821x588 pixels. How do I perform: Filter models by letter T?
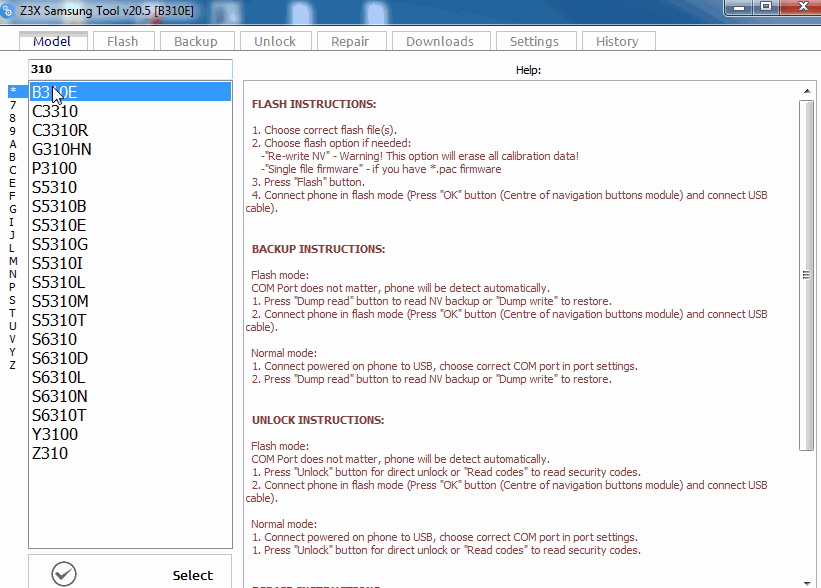(x=13, y=313)
